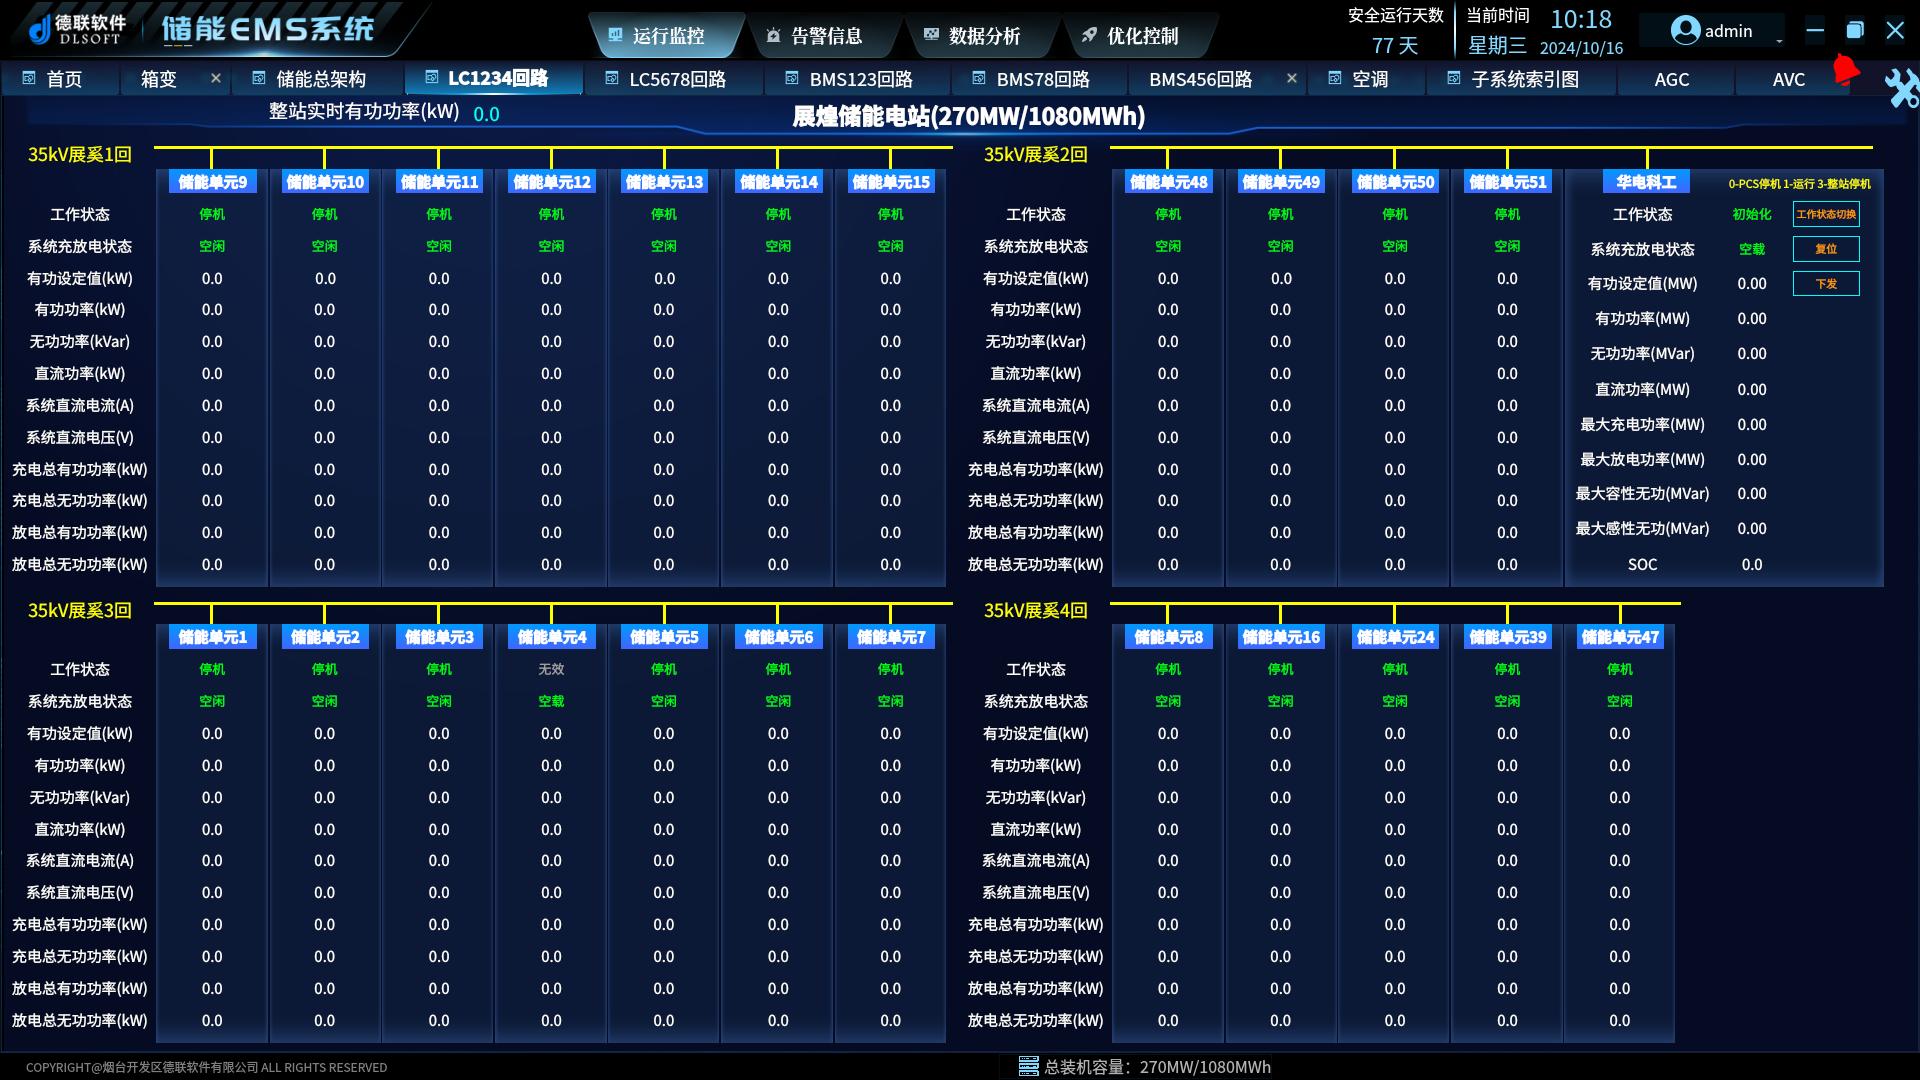Click the 数据分析 chart icon

(931, 35)
